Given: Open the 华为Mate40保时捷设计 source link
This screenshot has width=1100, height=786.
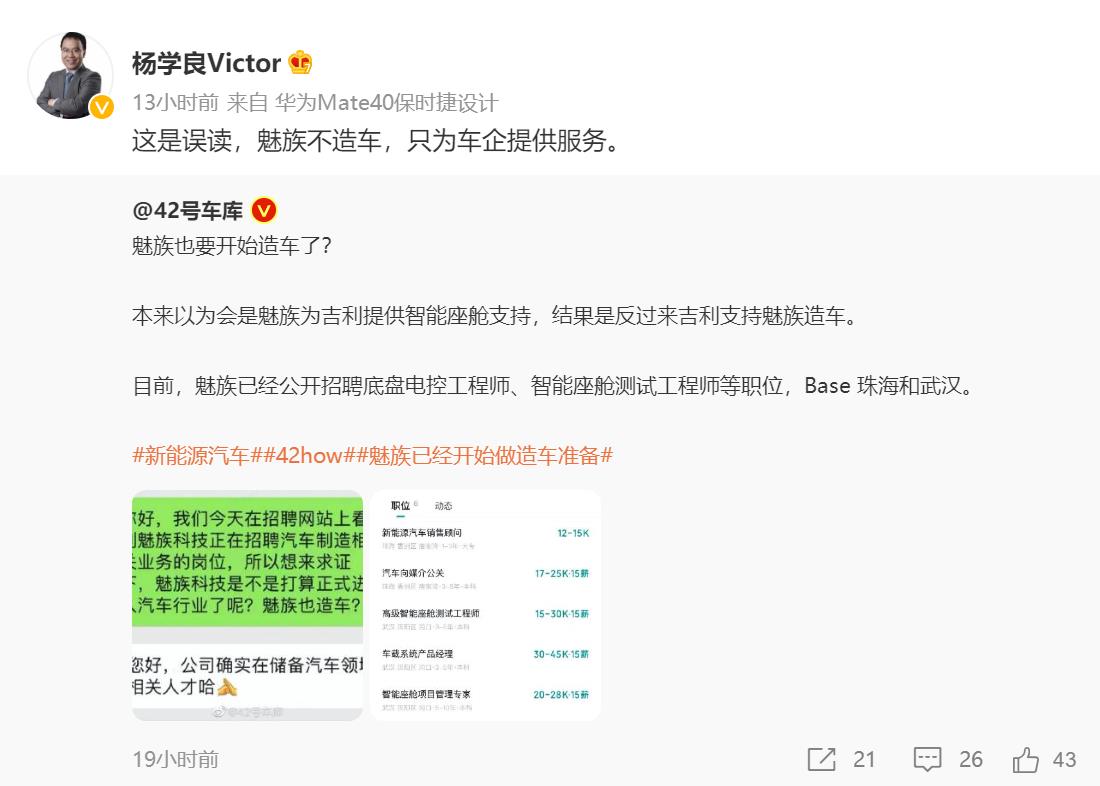Looking at the screenshot, I should pos(387,102).
